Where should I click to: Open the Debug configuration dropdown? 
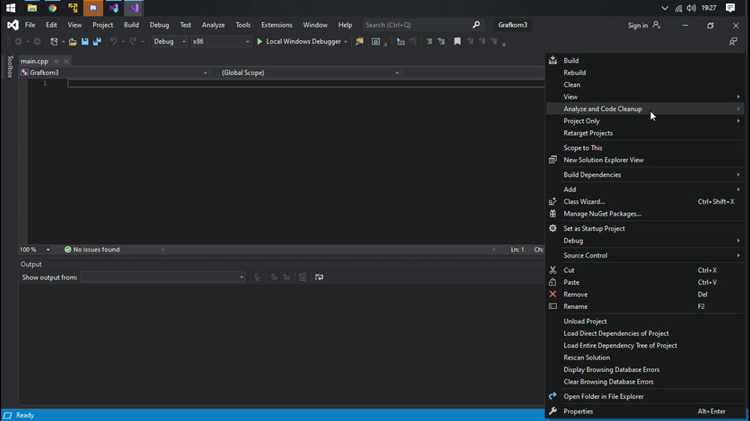pos(169,42)
